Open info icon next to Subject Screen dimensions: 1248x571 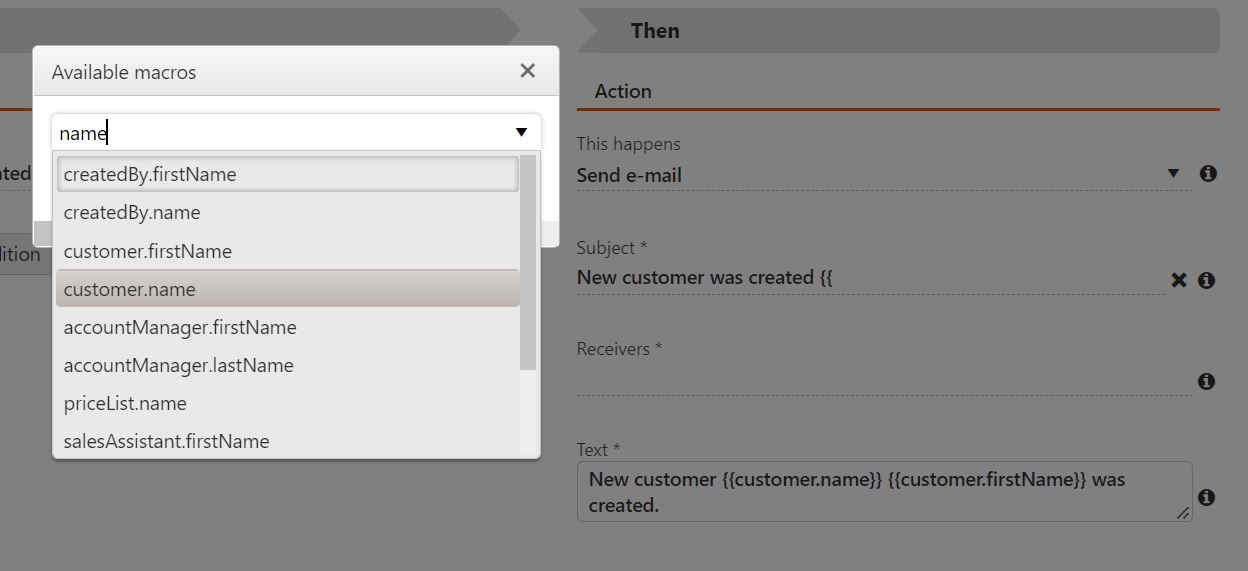[x=1207, y=280]
